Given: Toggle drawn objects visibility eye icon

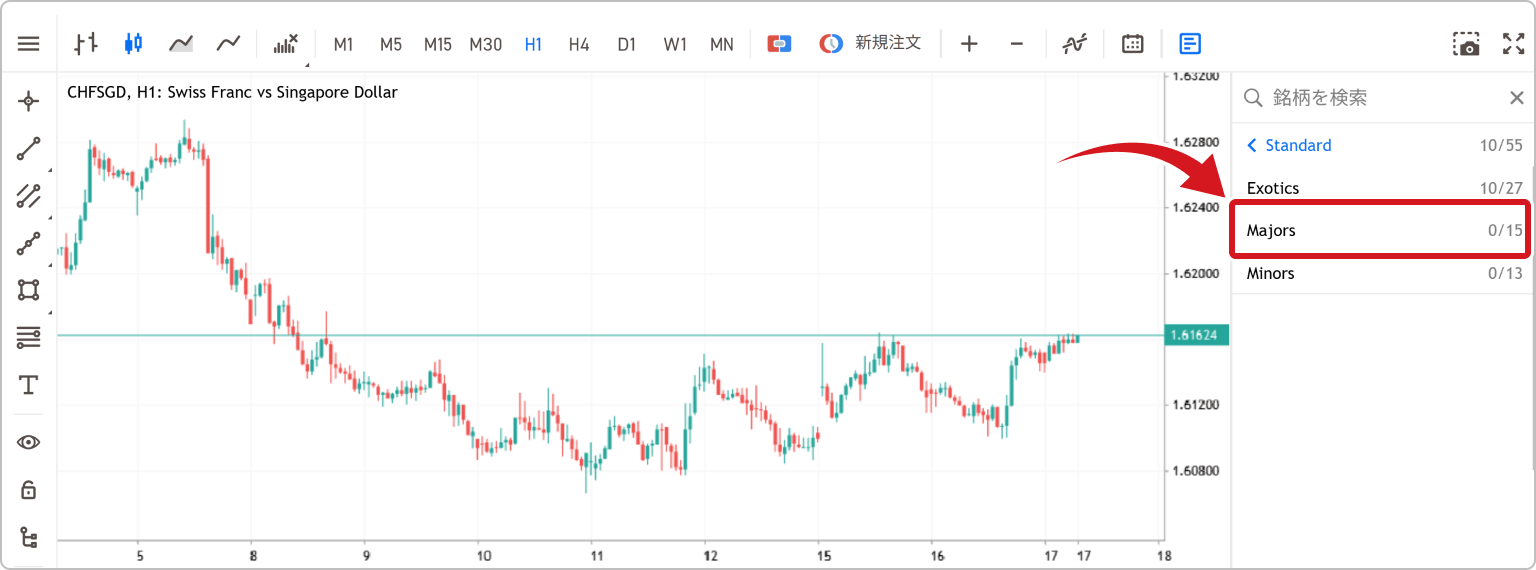Looking at the screenshot, I should pos(29,442).
